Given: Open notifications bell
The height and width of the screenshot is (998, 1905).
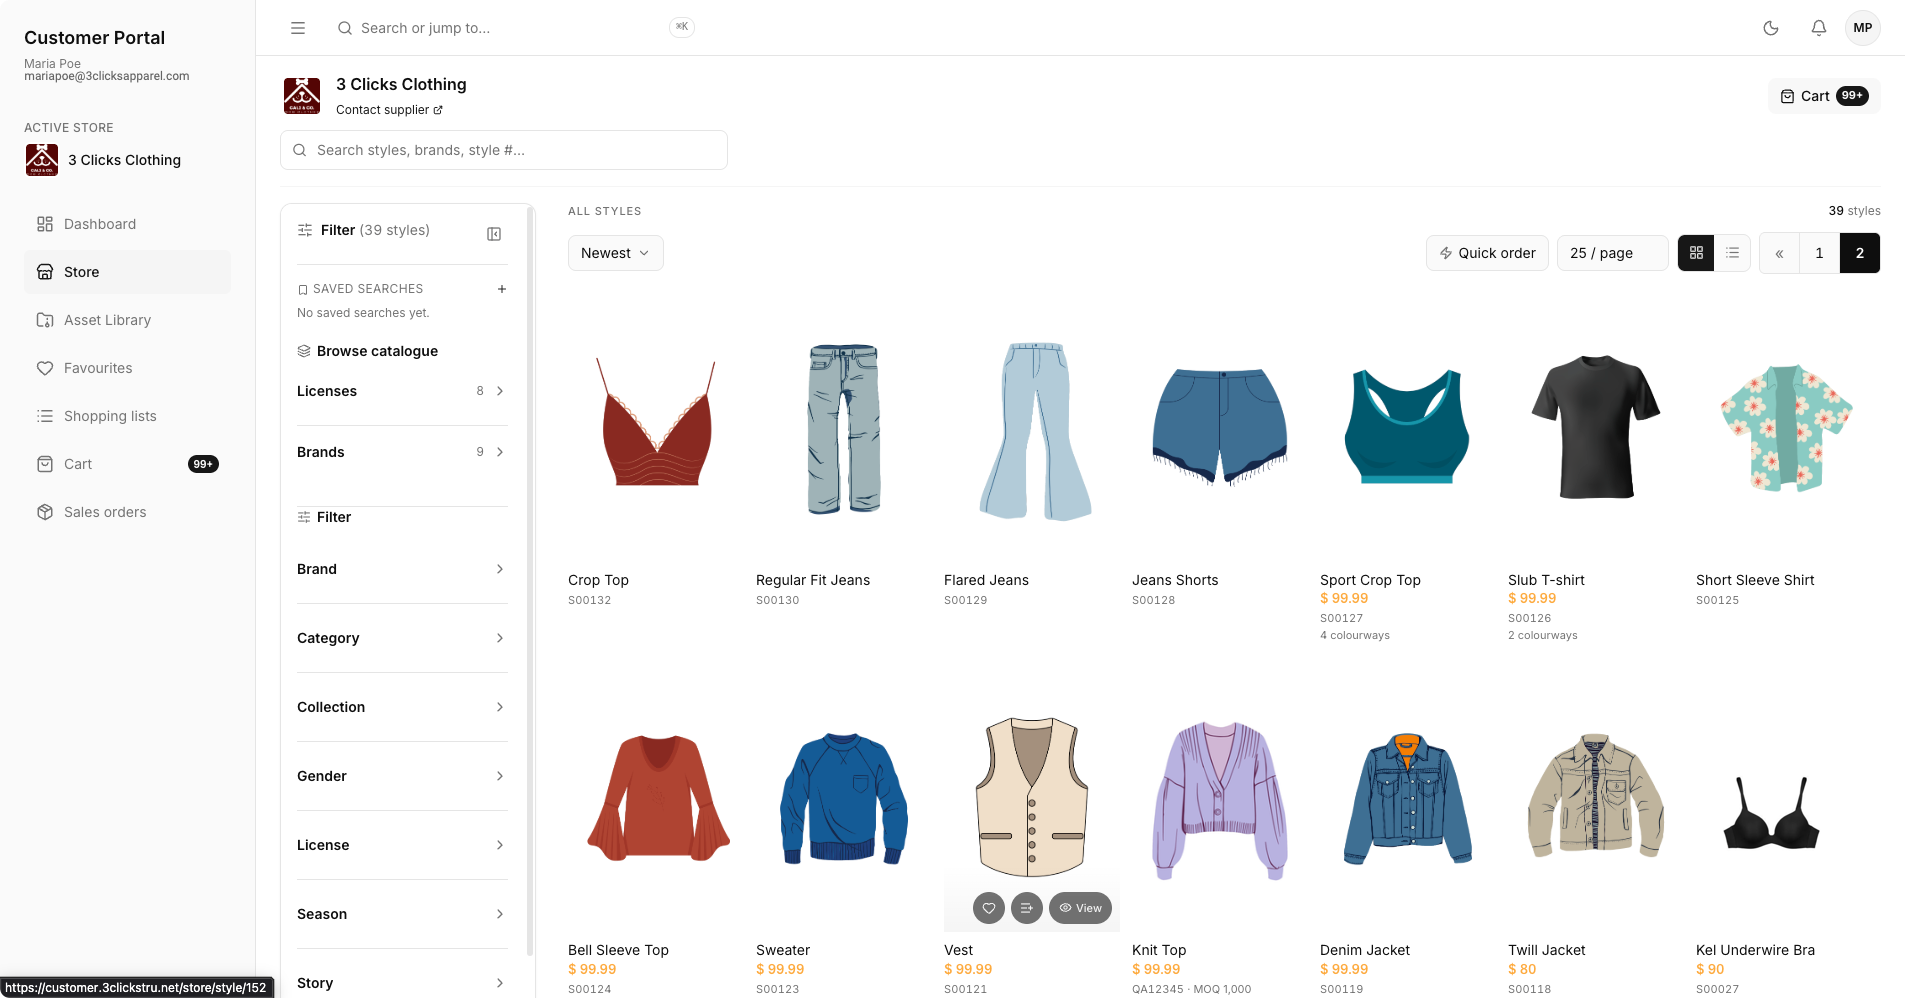Looking at the screenshot, I should pos(1819,28).
